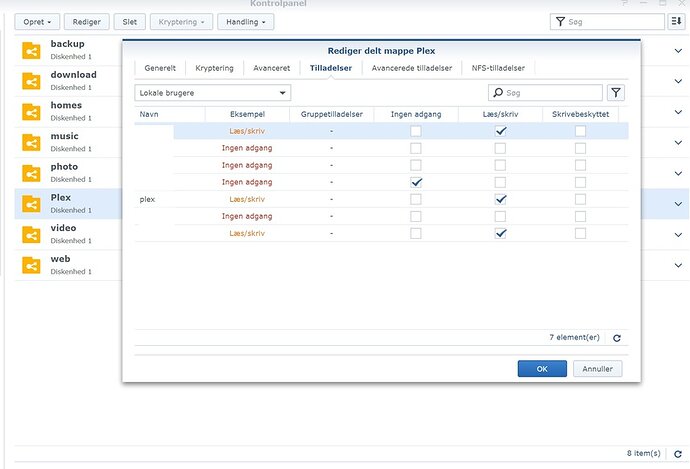The height and width of the screenshot is (469, 690).
Task: Select the Plex shared folder icon
Action: pos(31,204)
